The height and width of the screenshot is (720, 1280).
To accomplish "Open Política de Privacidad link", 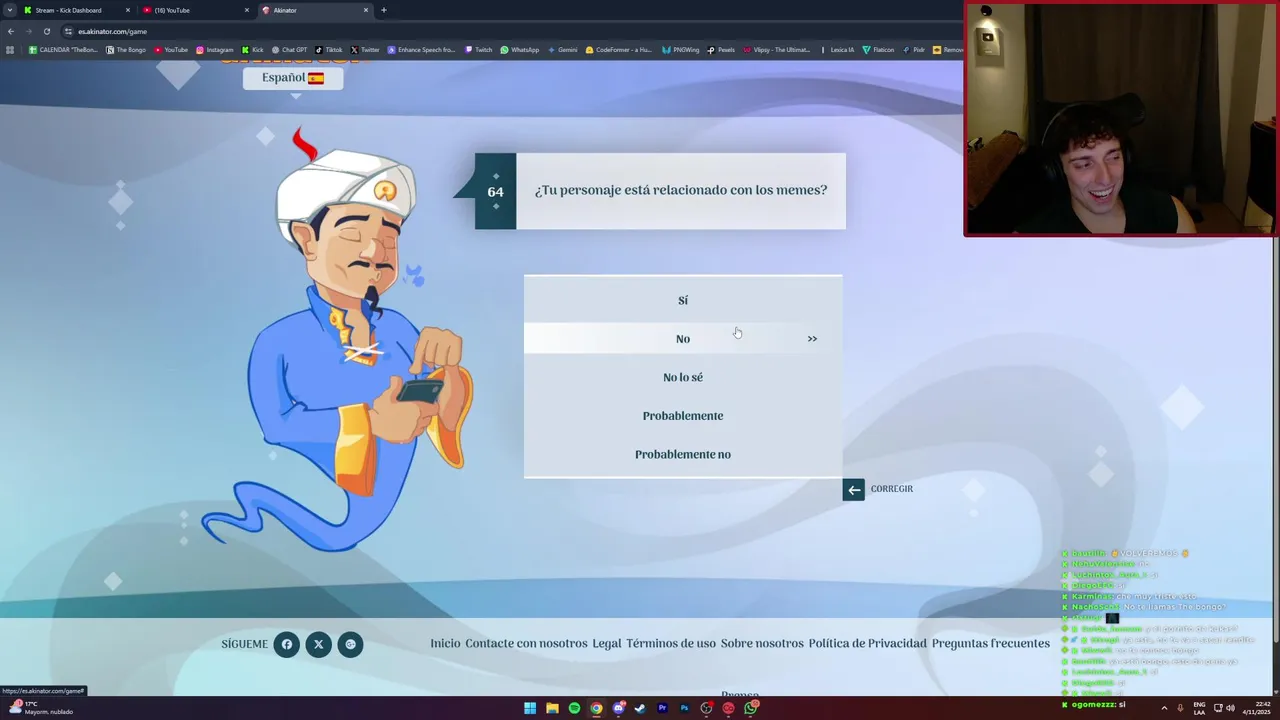I will pos(868,644).
